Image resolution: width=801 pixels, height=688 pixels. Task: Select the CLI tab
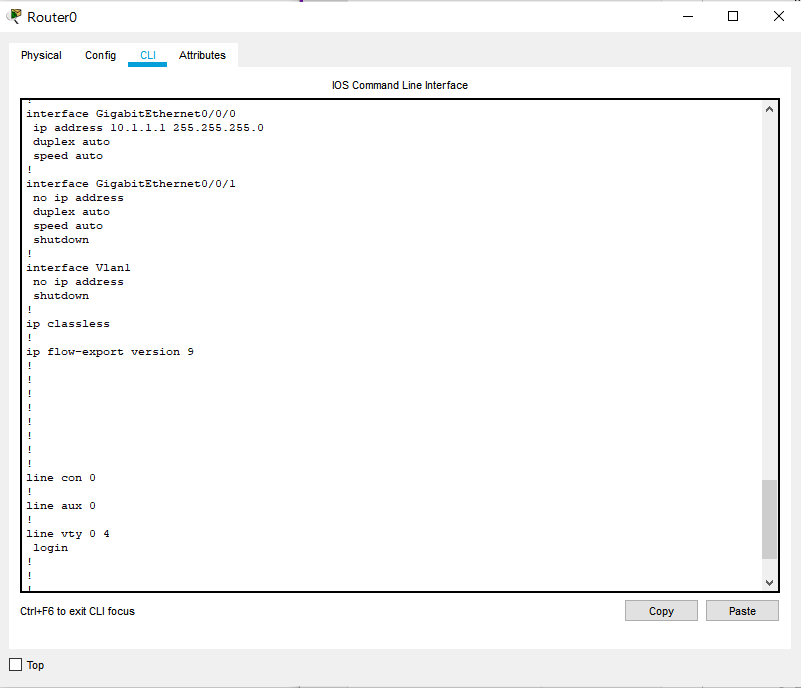pos(147,55)
